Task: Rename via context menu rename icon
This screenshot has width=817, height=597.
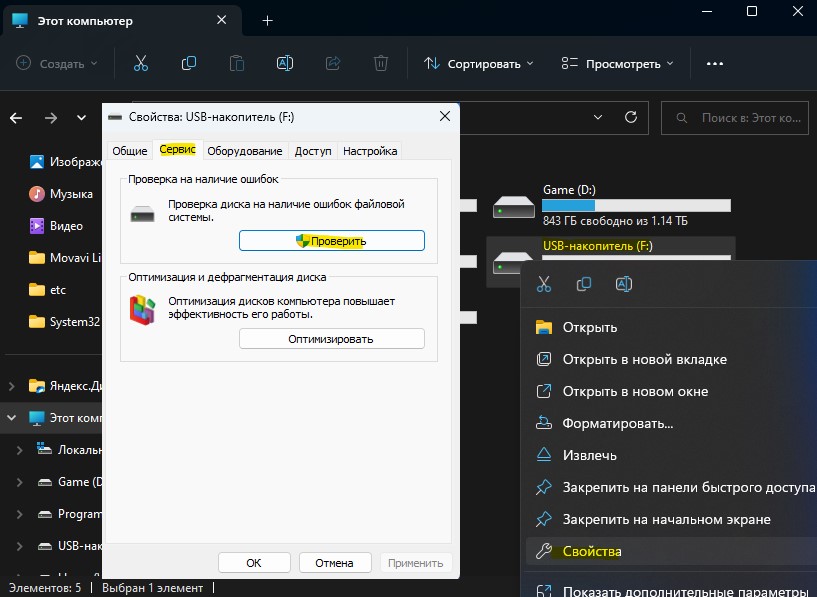Action: coord(624,284)
